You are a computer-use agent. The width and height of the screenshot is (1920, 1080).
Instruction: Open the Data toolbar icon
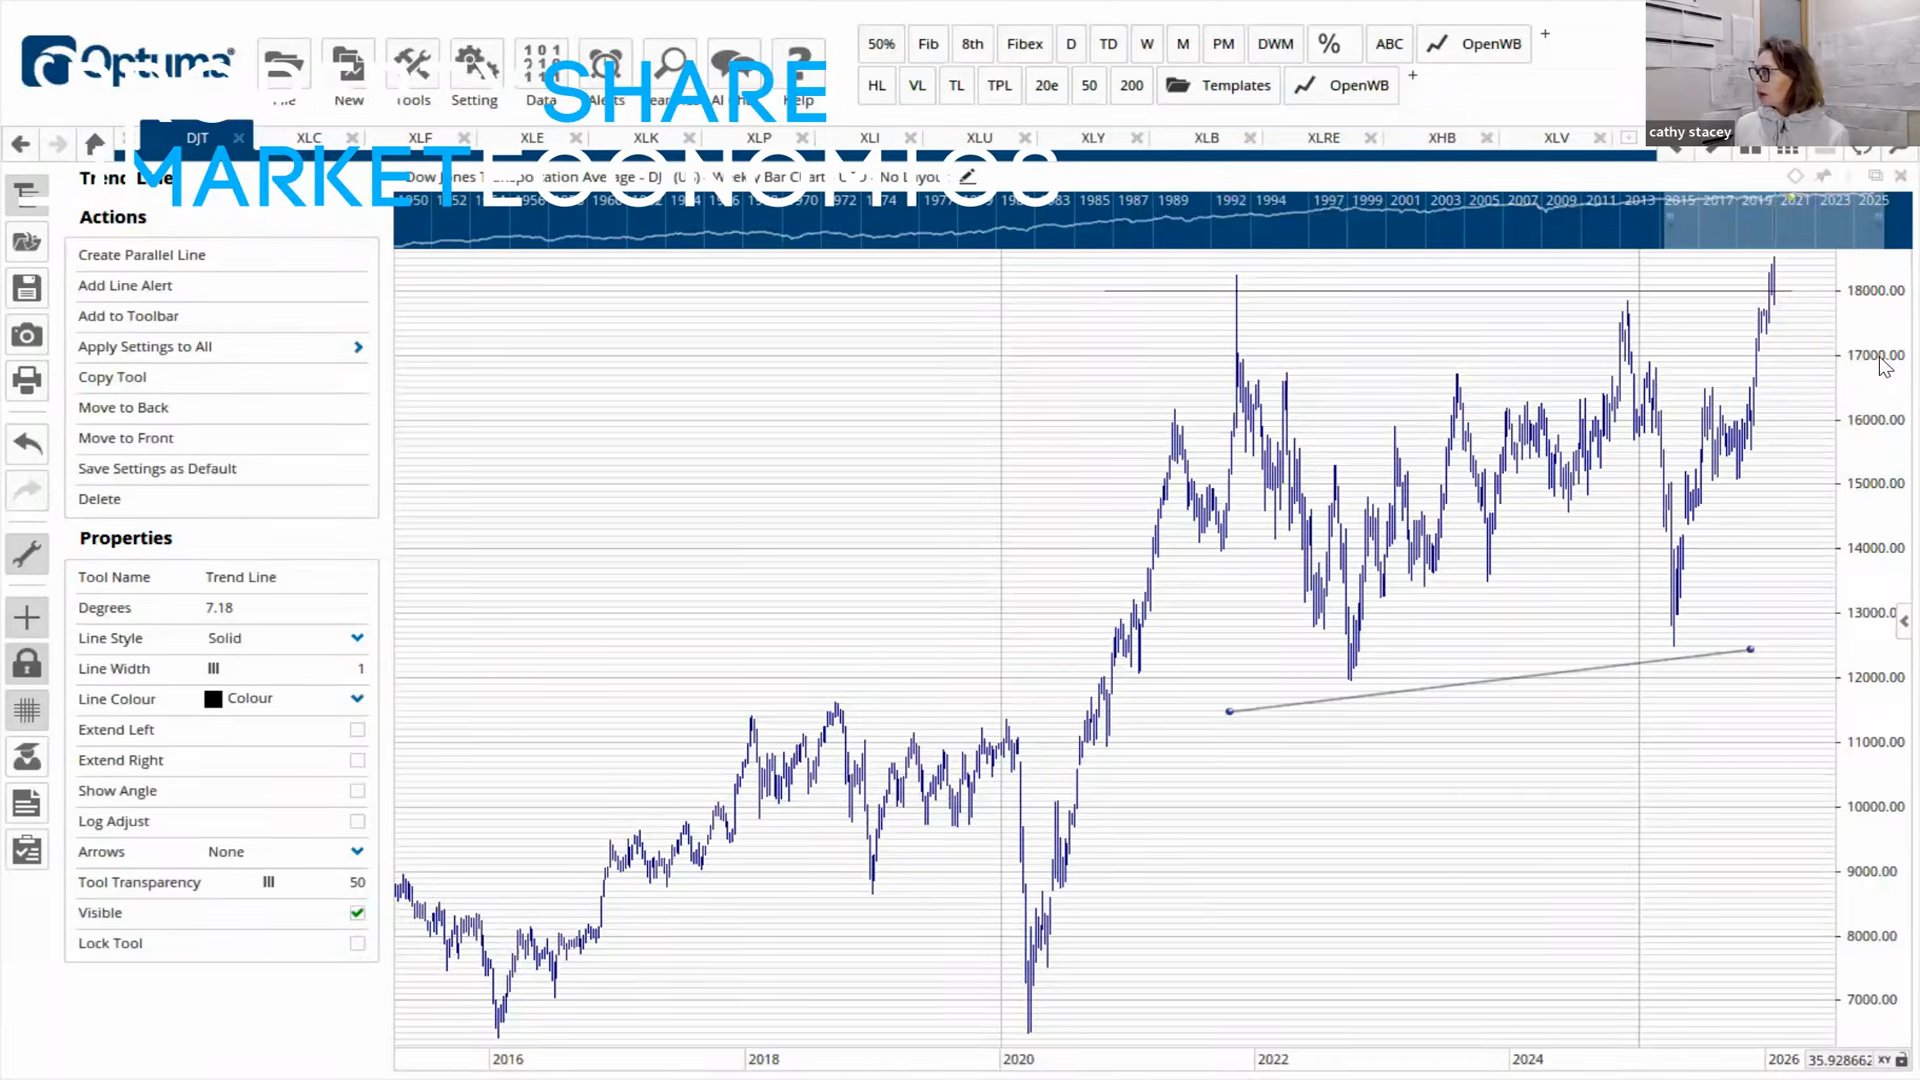pos(540,63)
